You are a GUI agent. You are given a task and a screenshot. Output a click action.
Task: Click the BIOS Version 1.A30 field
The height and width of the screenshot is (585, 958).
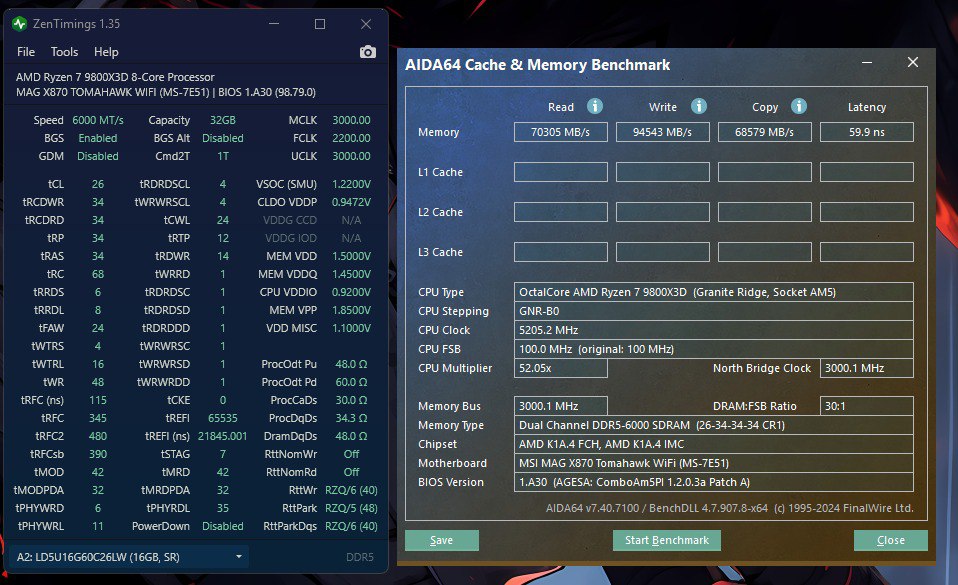(x=714, y=482)
